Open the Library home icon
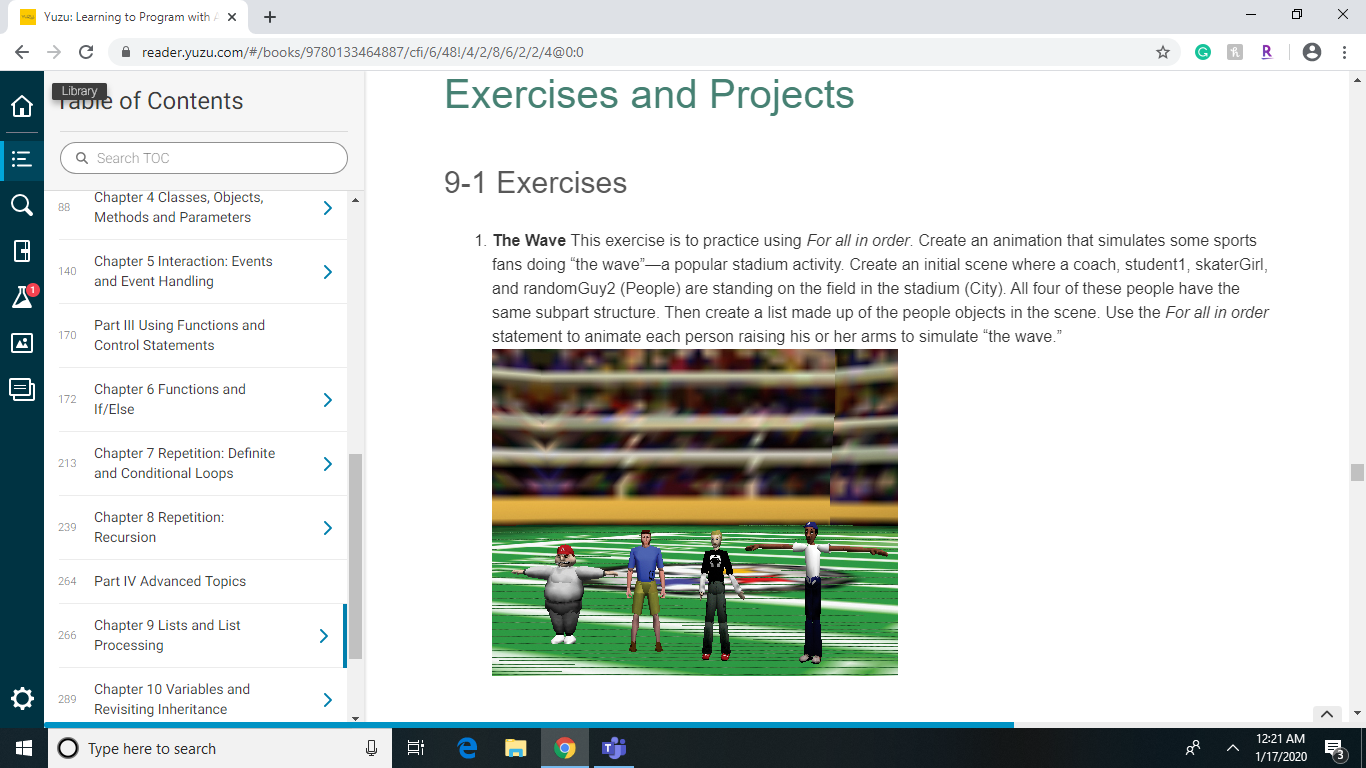This screenshot has height=768, width=1366. point(21,106)
